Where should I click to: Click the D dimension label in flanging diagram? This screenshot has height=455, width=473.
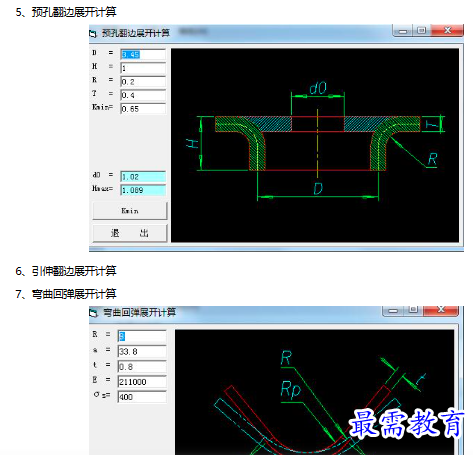click(x=318, y=188)
